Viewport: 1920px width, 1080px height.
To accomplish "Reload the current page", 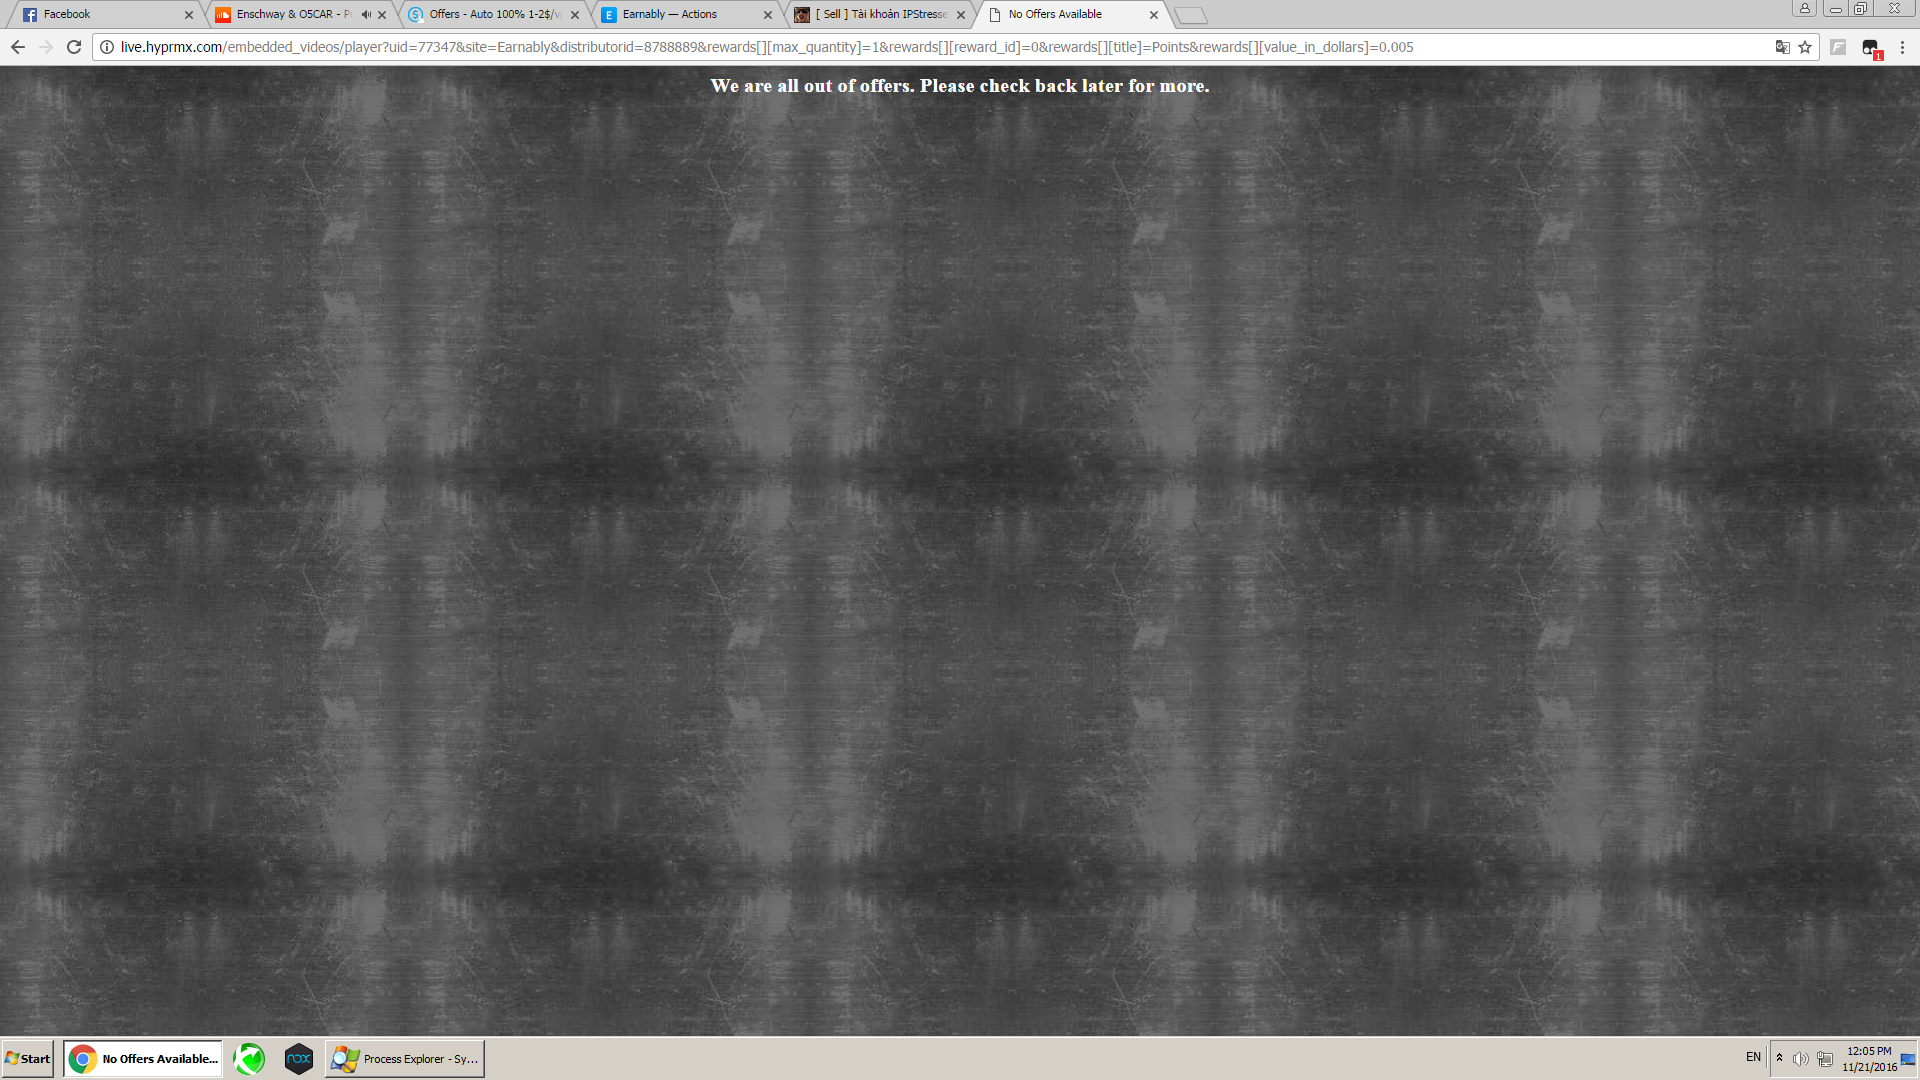I will point(74,47).
